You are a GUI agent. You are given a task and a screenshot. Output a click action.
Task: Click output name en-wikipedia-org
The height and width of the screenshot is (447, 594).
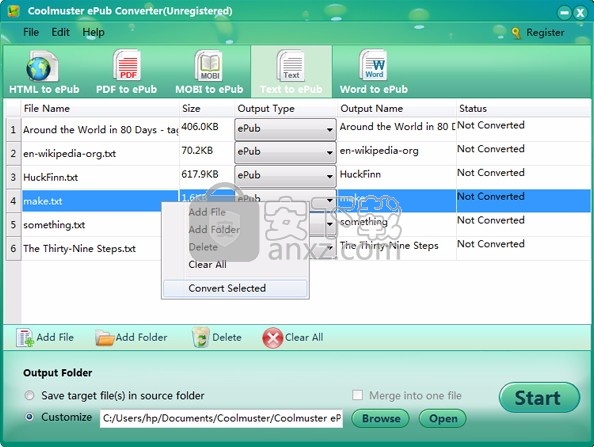pos(379,151)
